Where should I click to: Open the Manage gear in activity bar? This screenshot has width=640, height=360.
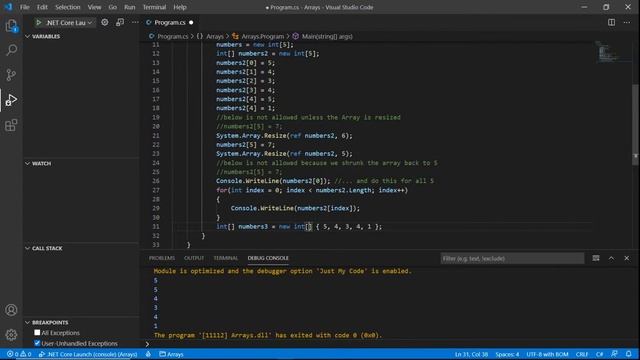pyautogui.click(x=11, y=335)
